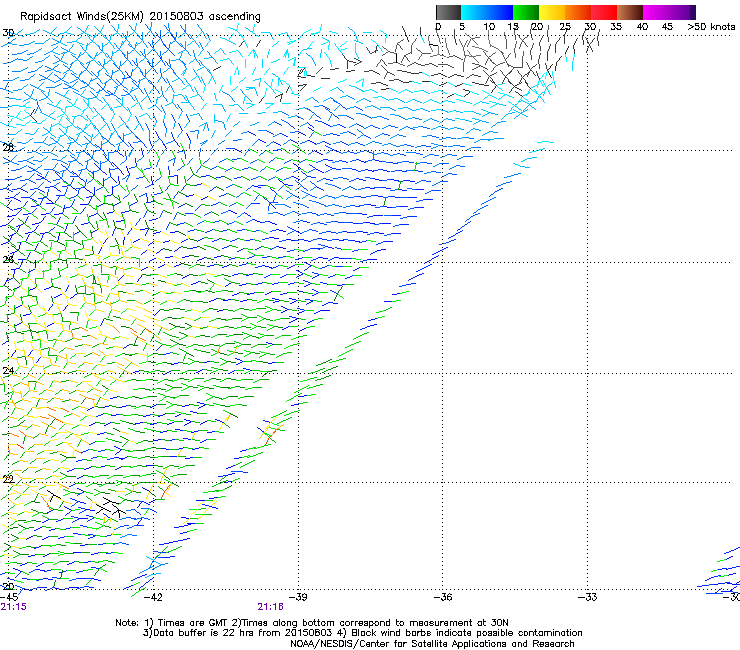Click the latitude label '28'

(x=8, y=147)
